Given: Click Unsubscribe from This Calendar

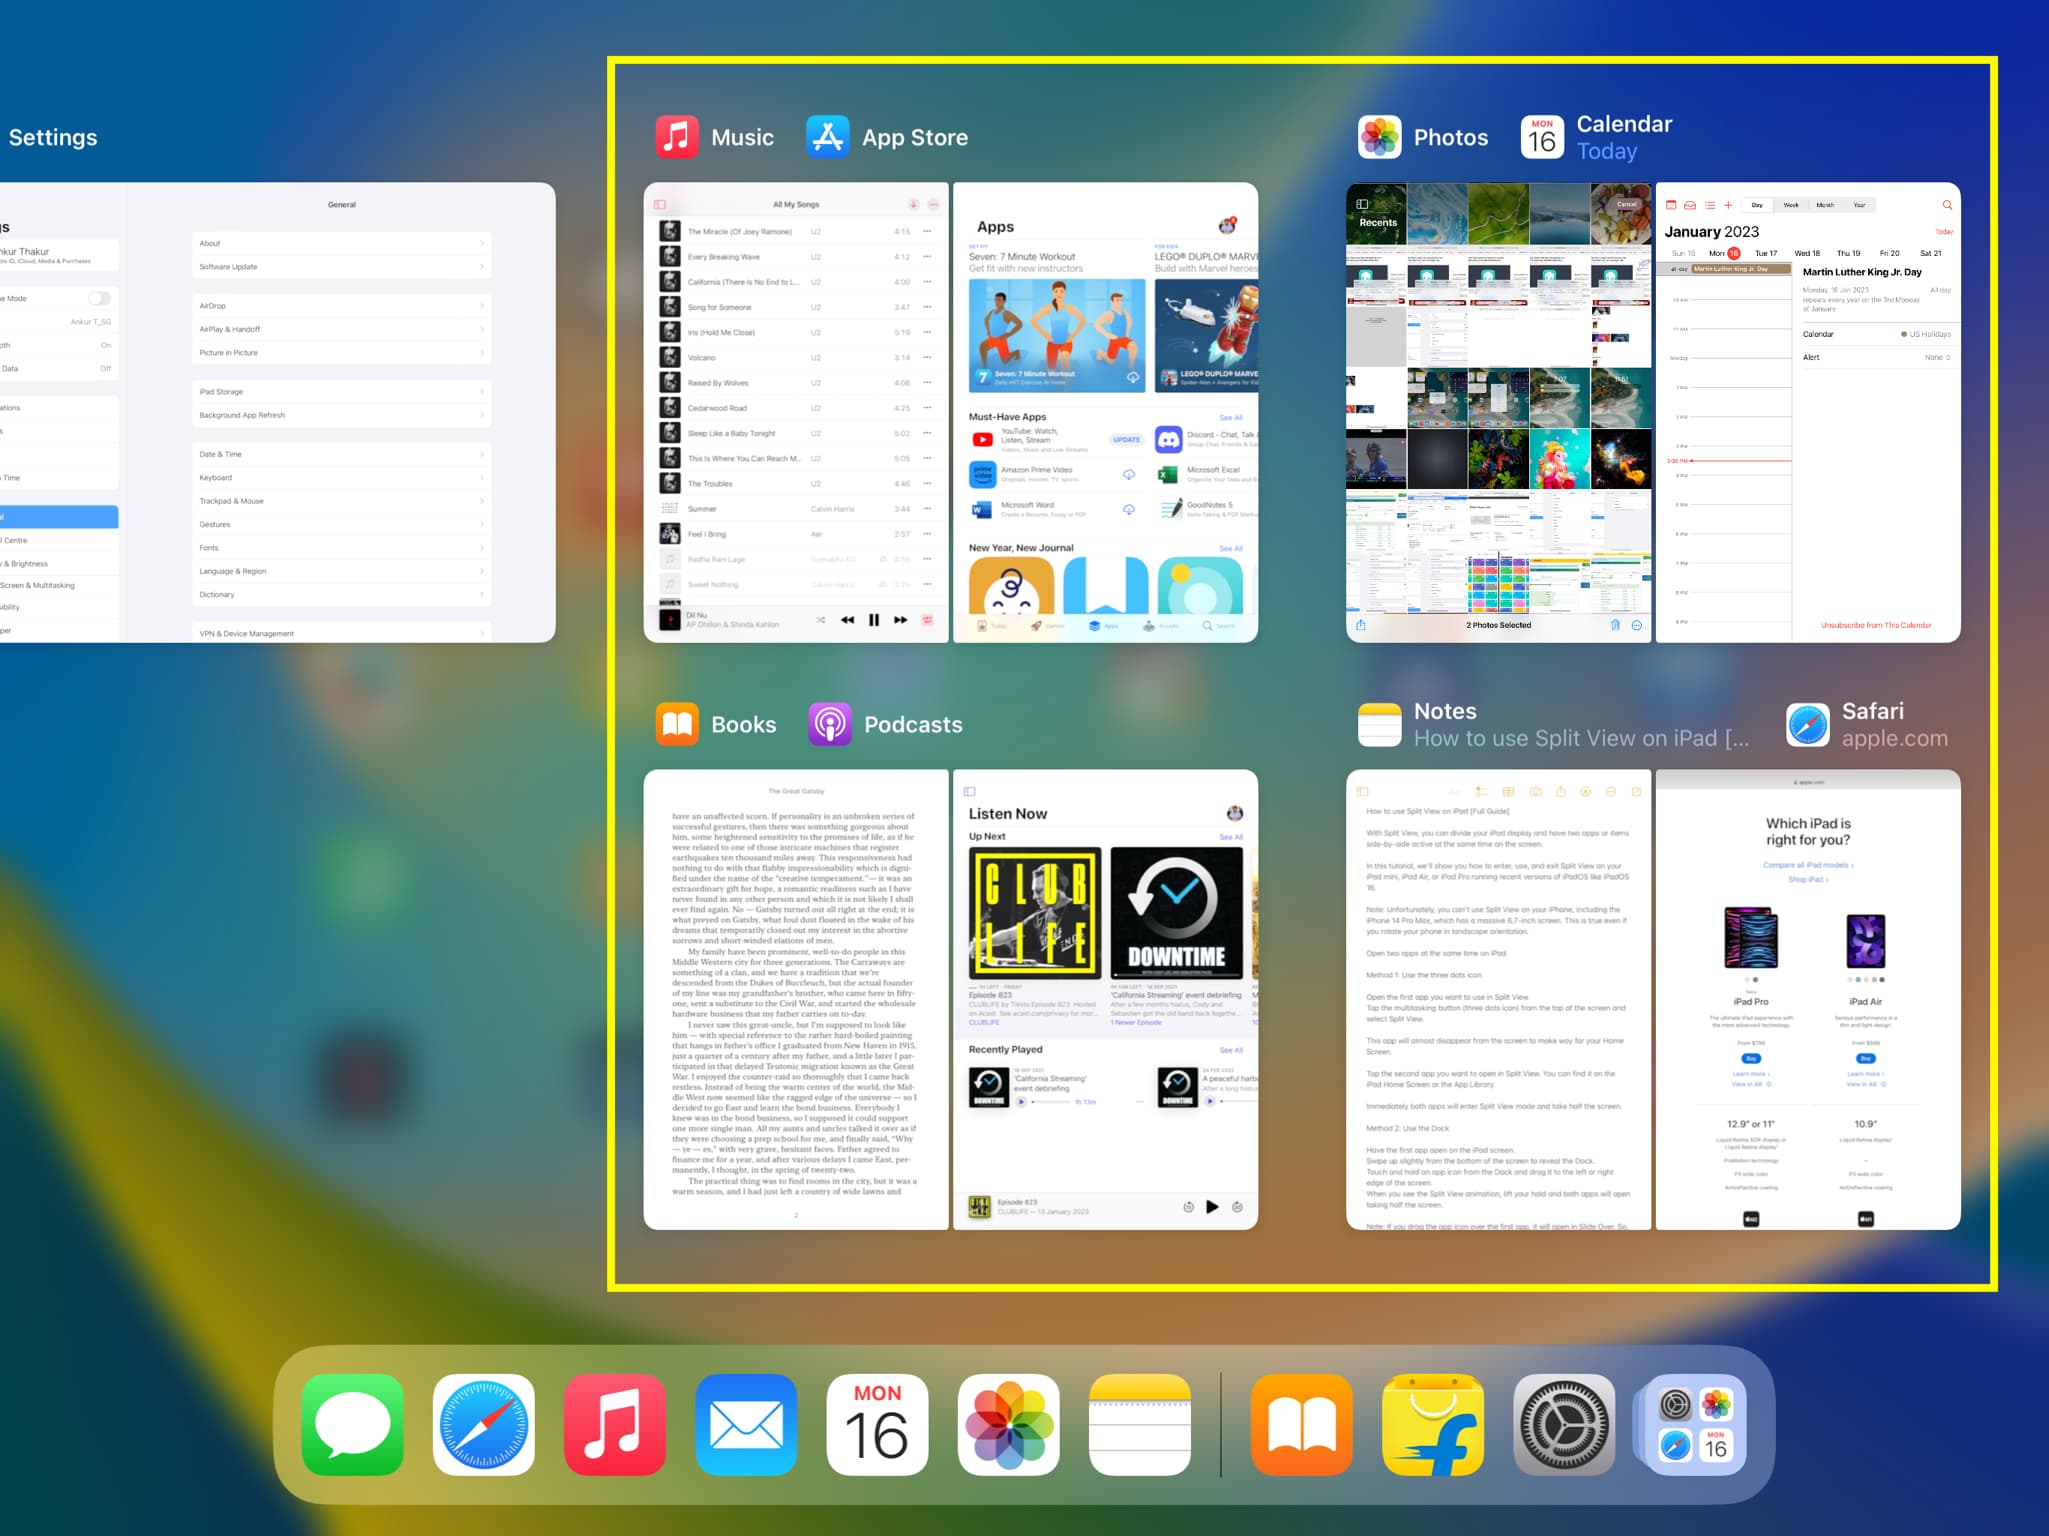Looking at the screenshot, I should [x=1876, y=625].
